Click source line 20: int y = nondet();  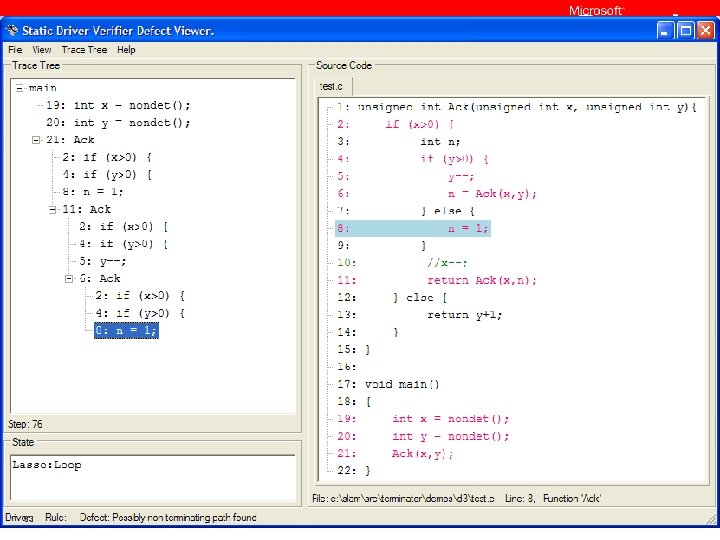pos(423,436)
